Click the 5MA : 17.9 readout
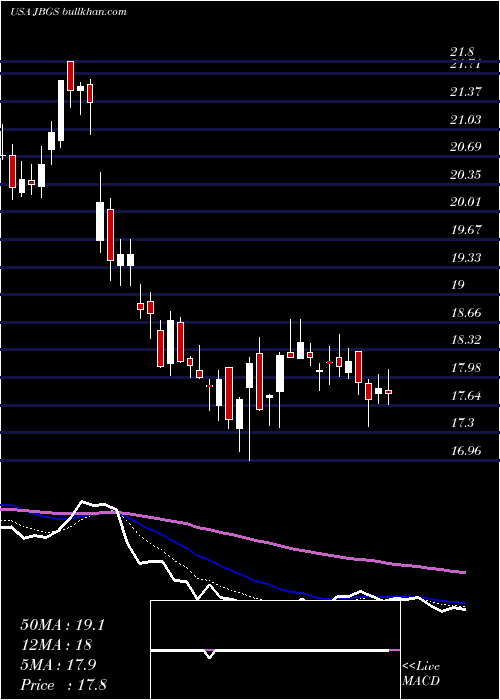Screen dimensions: 500x700 [x=58, y=665]
